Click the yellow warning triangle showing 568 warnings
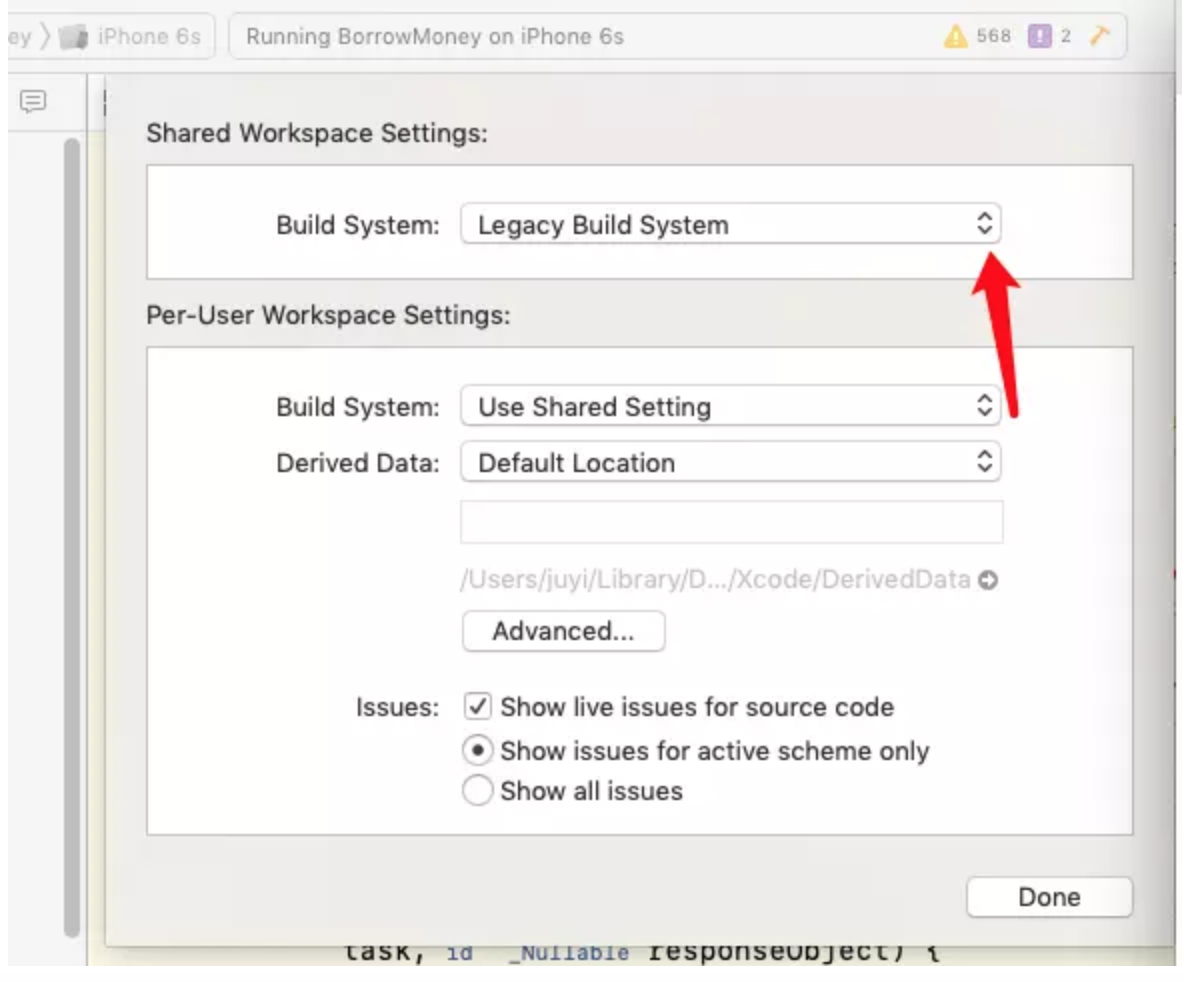 click(x=957, y=33)
